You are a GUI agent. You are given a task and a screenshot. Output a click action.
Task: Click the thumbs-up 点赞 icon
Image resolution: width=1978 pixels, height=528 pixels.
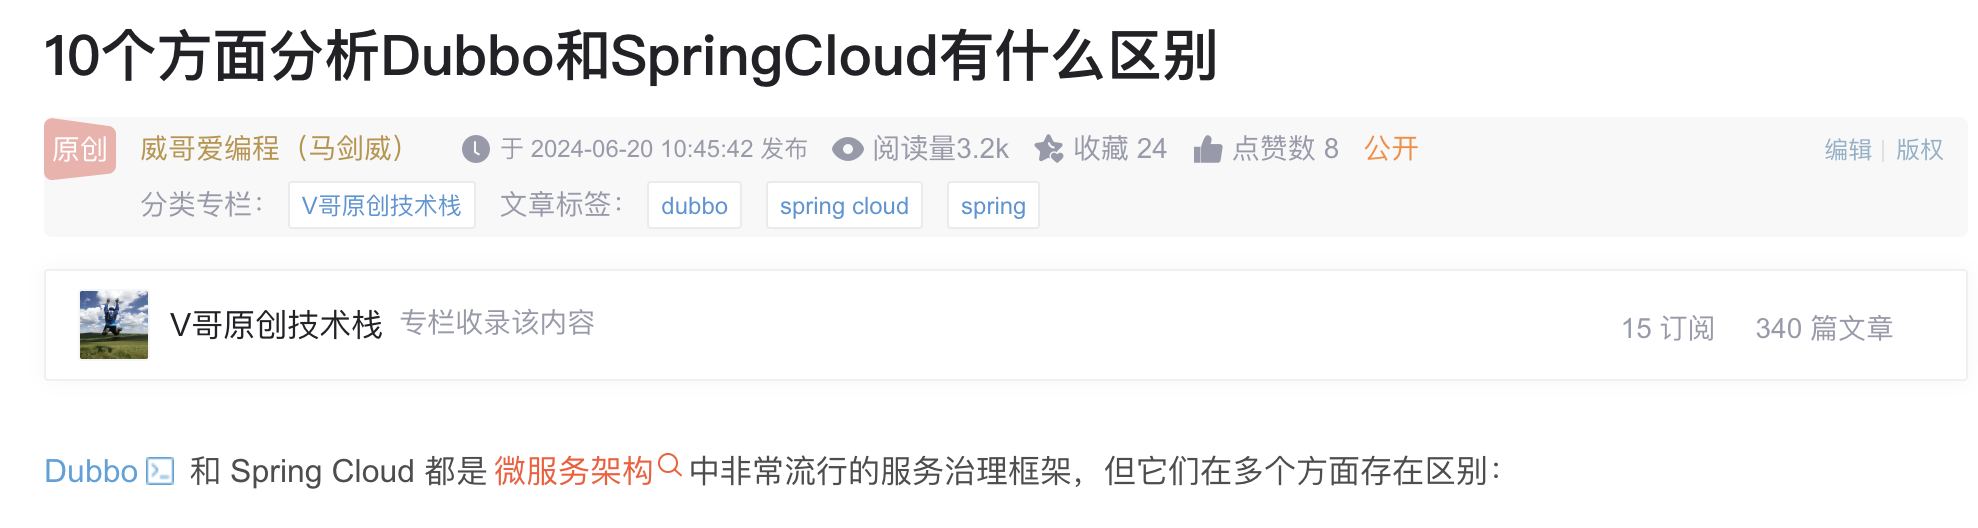1208,149
